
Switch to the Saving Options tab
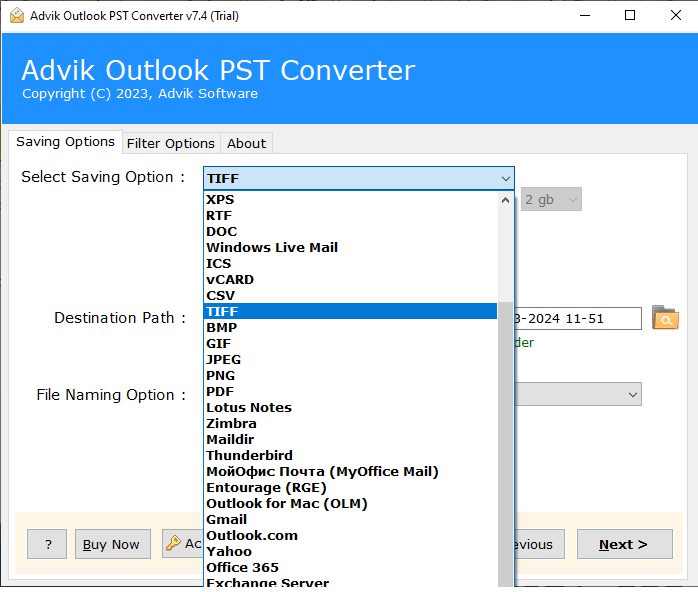coord(65,142)
